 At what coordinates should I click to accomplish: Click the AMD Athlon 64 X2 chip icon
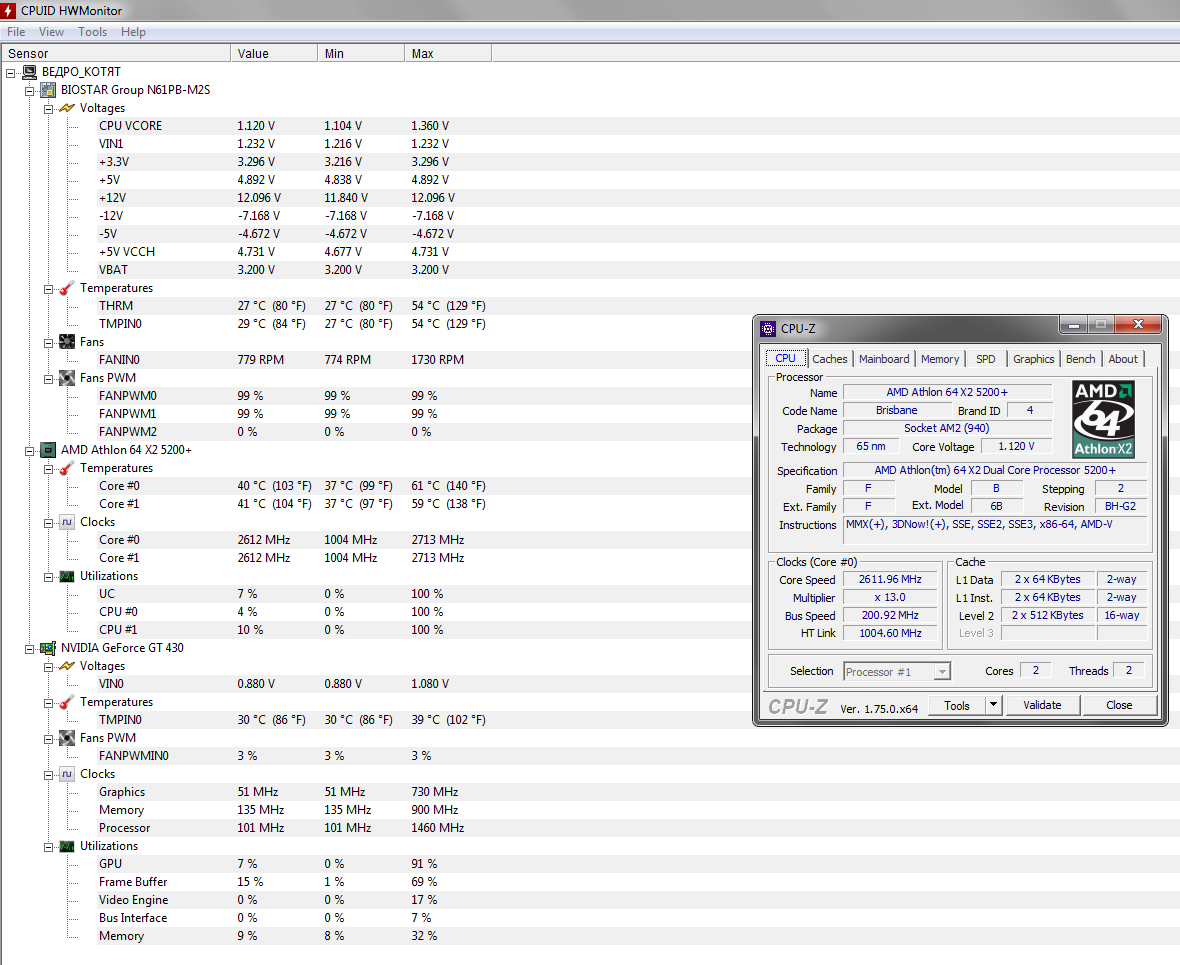pyautogui.click(x=47, y=450)
